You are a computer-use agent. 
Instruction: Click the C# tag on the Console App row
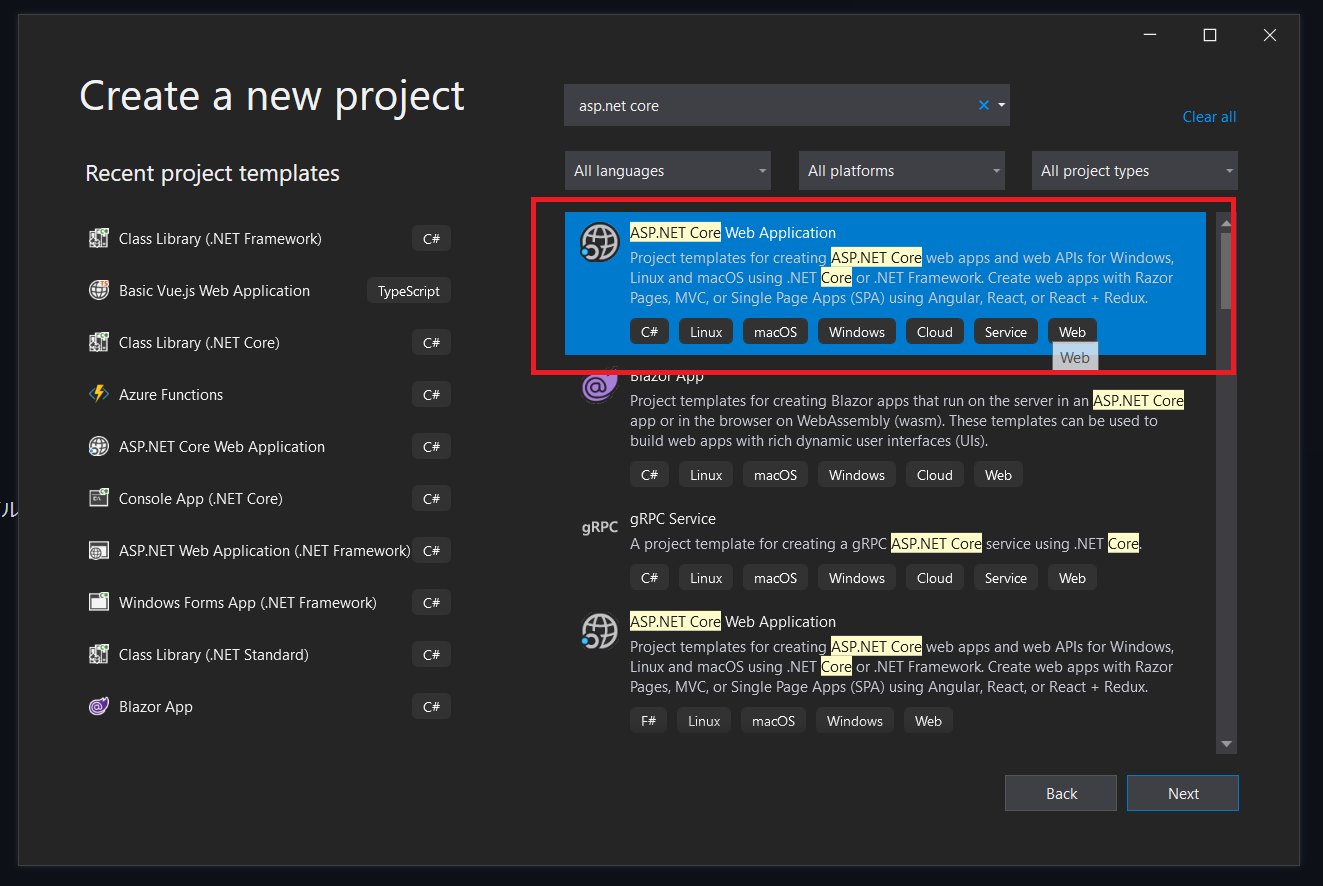pyautogui.click(x=431, y=499)
